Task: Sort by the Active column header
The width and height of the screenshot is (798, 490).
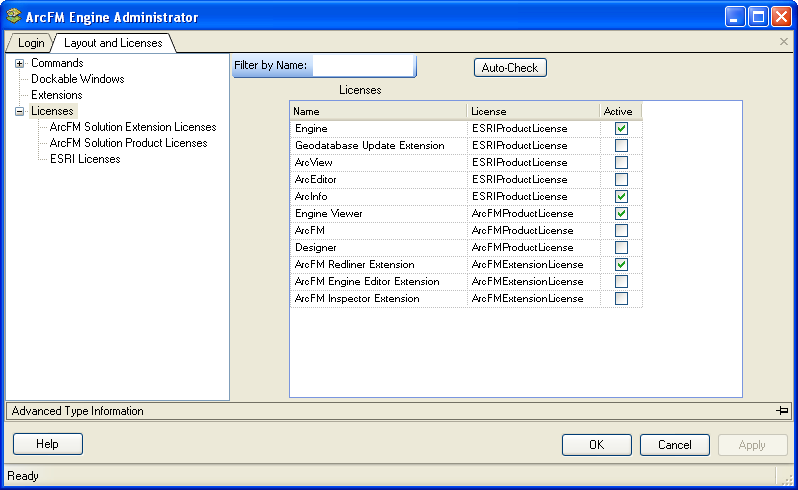Action: coord(620,111)
